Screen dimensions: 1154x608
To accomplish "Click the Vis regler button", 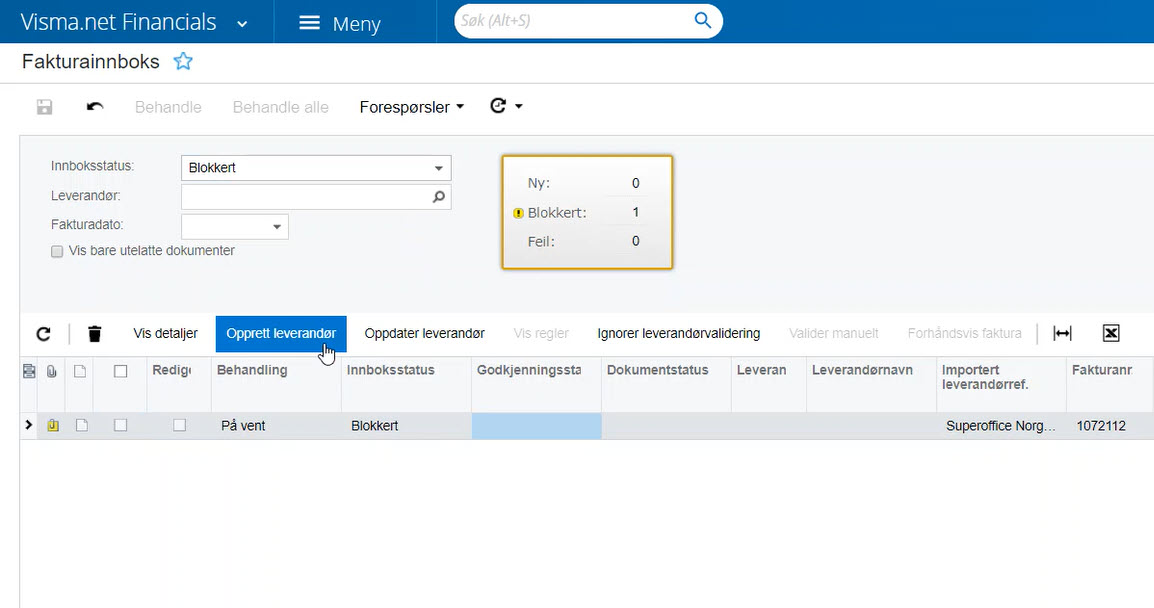I will (x=541, y=333).
